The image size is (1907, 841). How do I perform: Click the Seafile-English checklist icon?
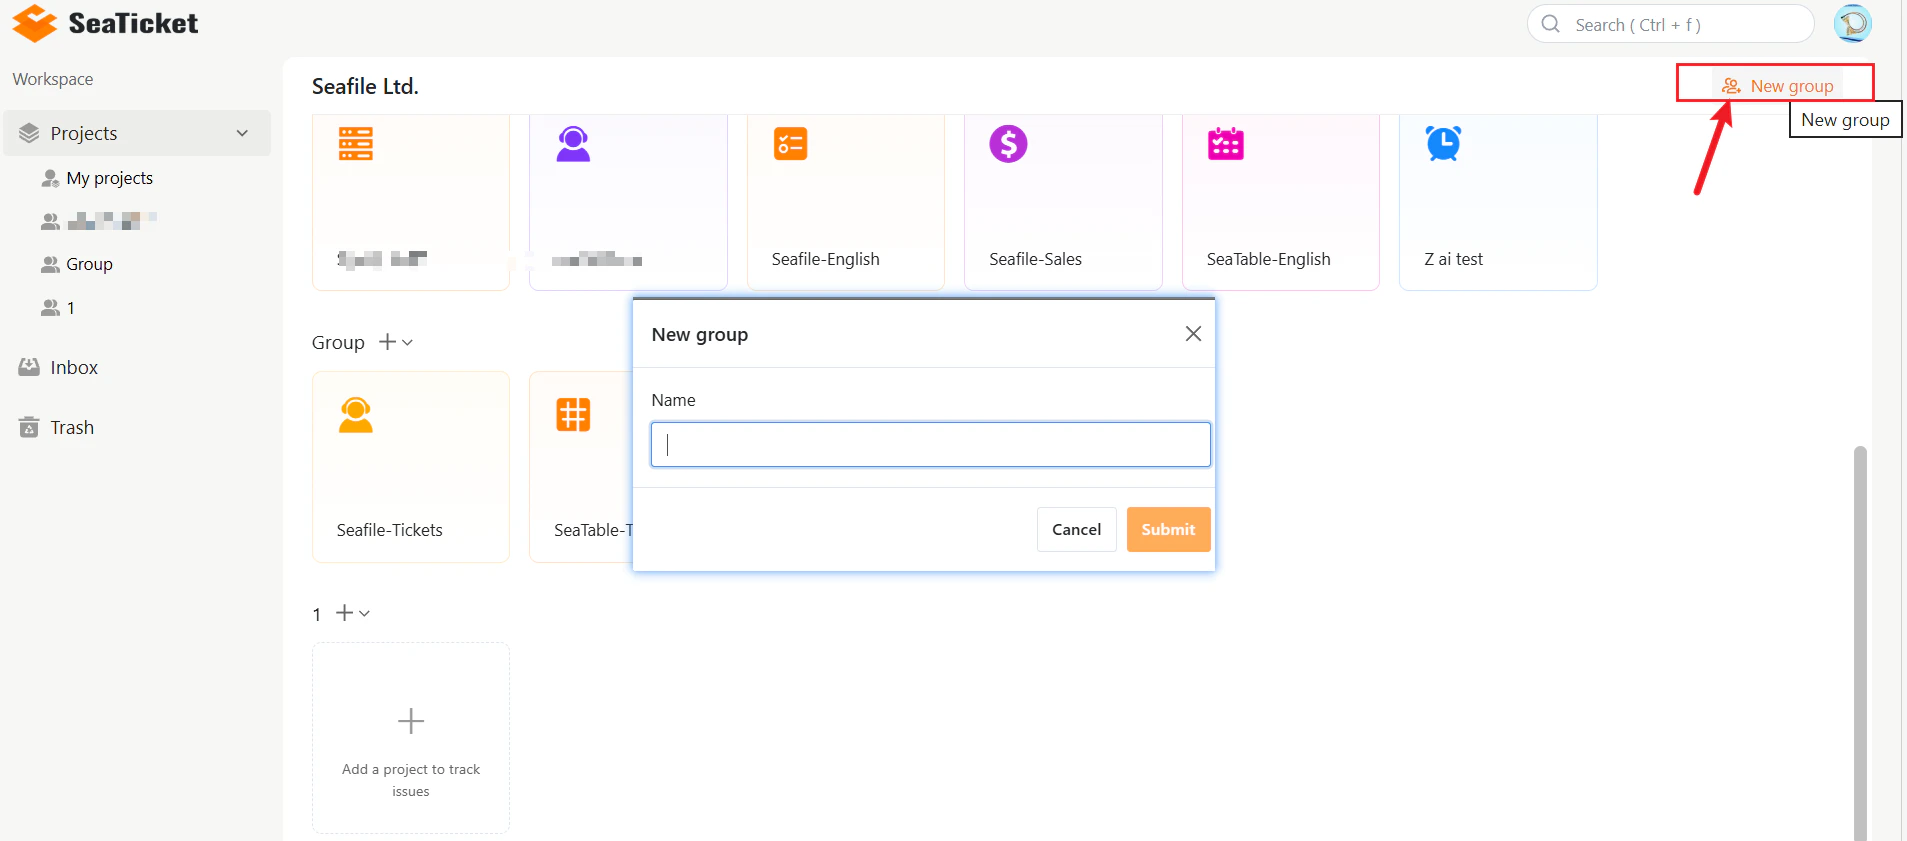[790, 144]
